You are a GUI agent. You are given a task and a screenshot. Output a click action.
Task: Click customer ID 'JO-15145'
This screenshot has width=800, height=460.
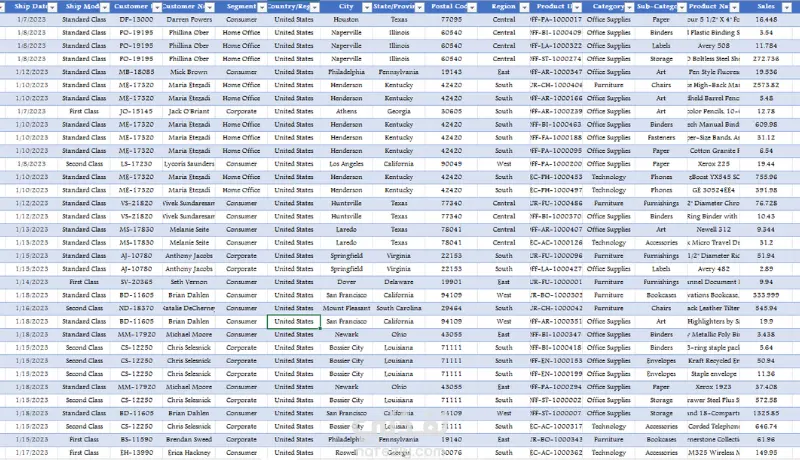[x=136, y=111]
